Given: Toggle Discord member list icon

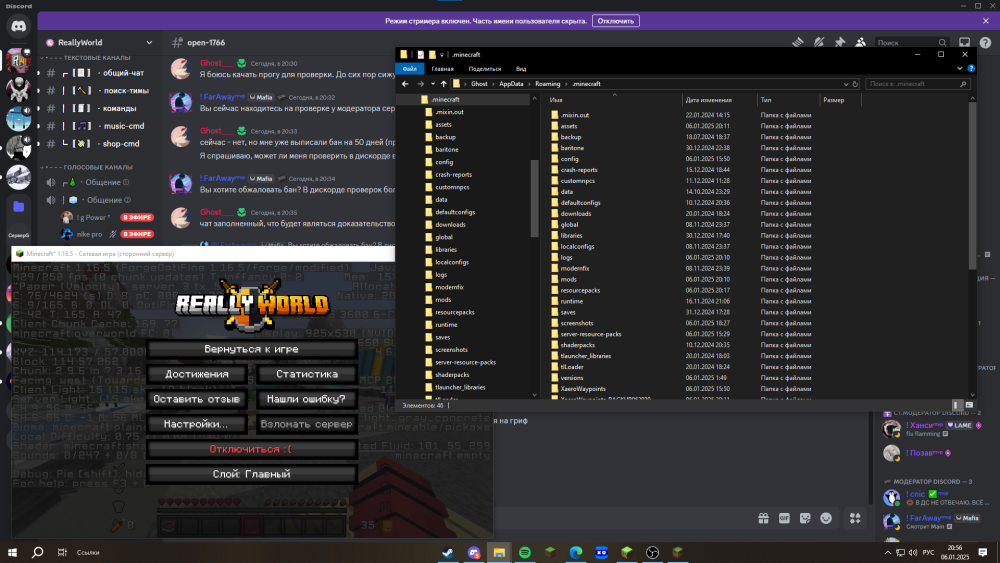Looking at the screenshot, I should [861, 42].
